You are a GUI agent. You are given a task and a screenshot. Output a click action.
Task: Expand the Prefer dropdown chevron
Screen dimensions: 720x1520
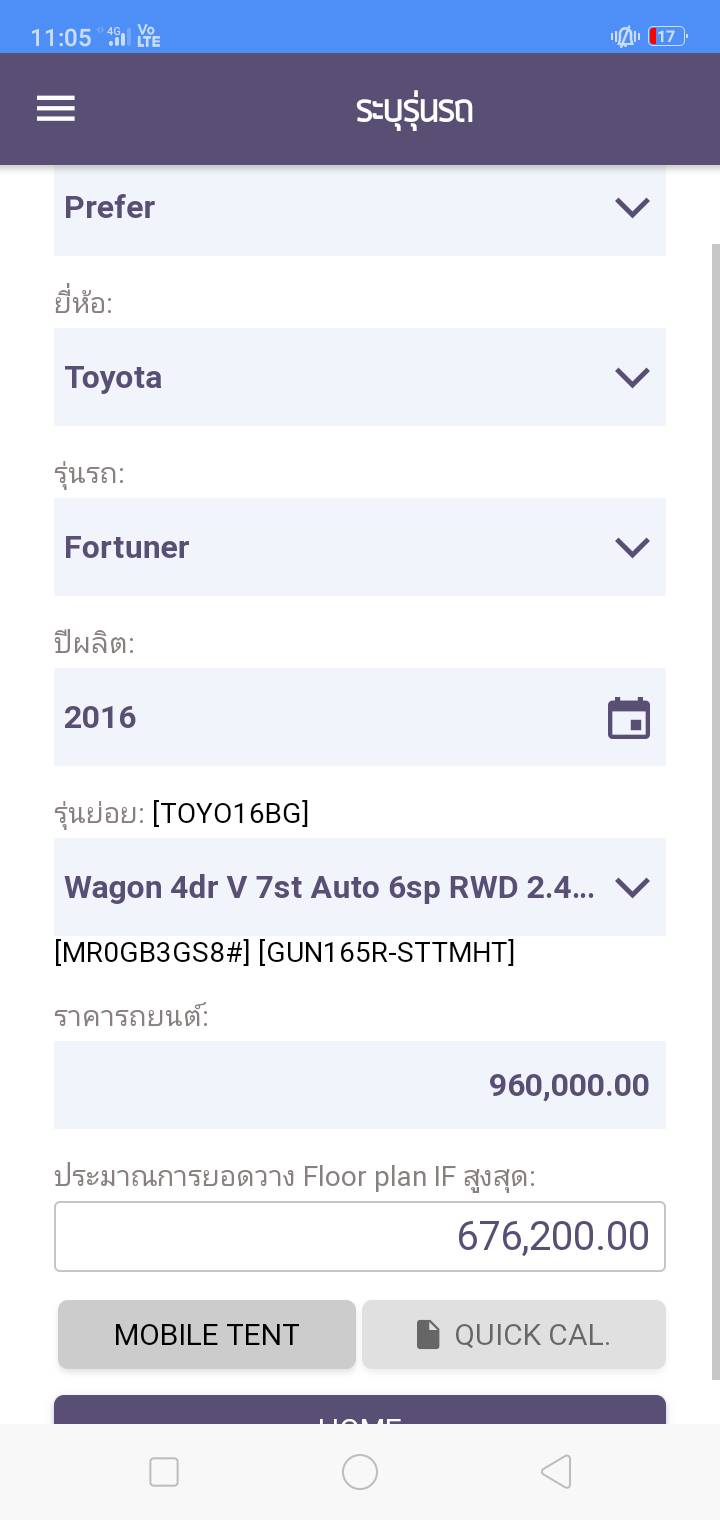pos(632,207)
